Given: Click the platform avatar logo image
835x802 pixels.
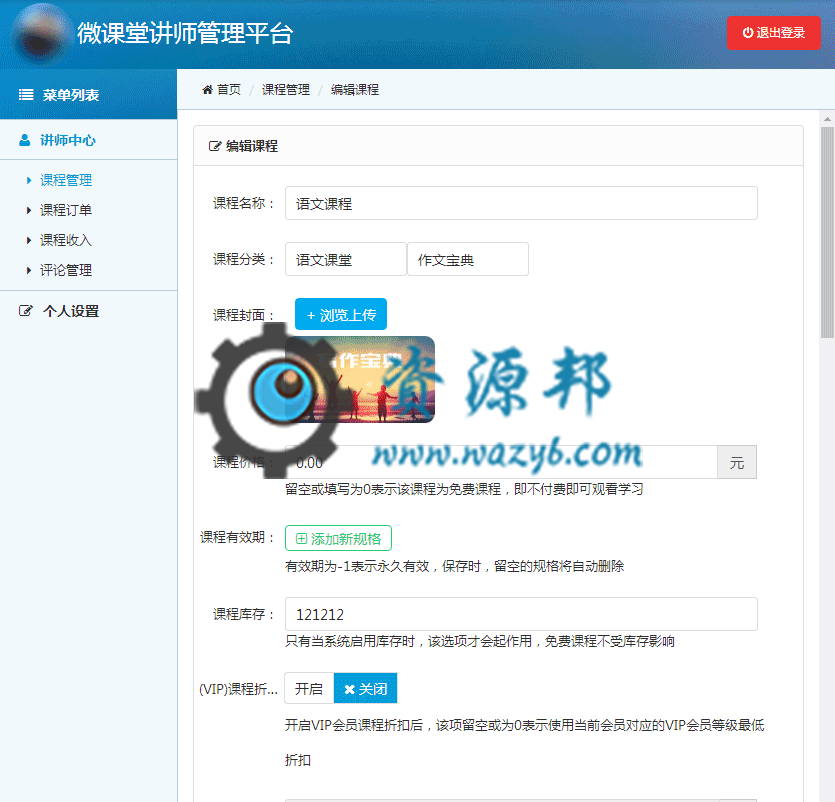Looking at the screenshot, I should pyautogui.click(x=43, y=35).
